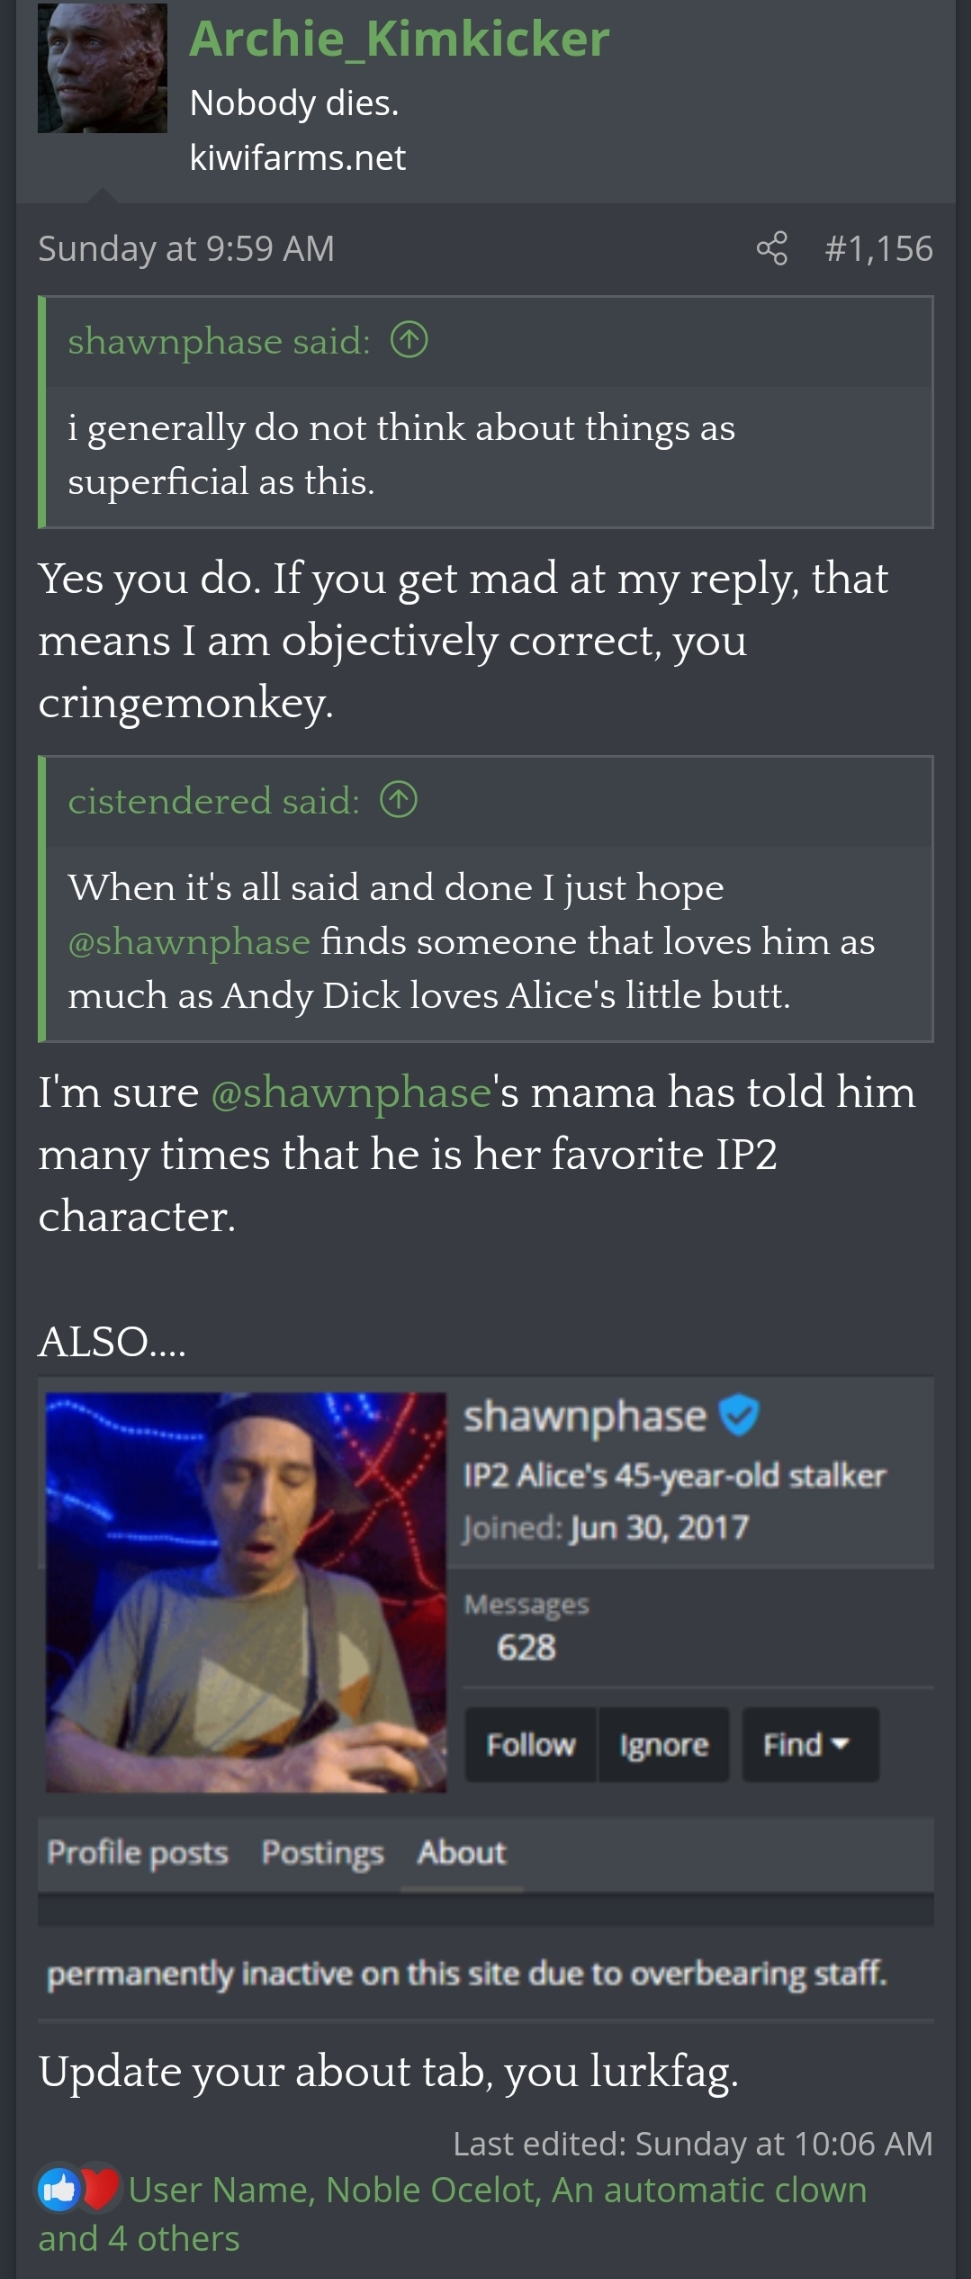
Task: Click the @shawnphase mention in the reply text
Action: (x=351, y=1092)
